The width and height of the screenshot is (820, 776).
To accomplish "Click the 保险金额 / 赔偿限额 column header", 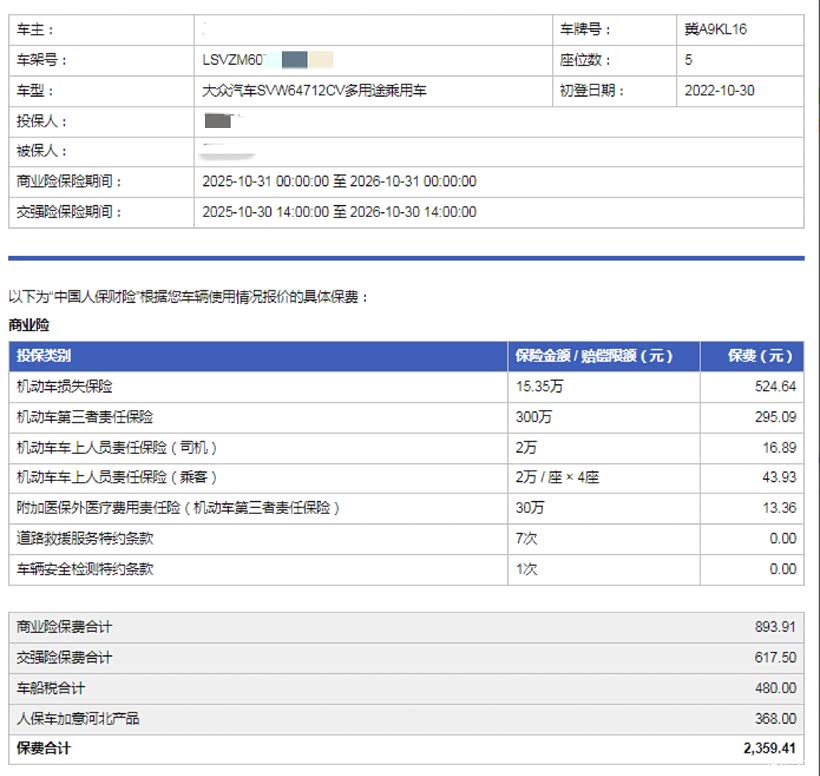I will click(x=593, y=356).
